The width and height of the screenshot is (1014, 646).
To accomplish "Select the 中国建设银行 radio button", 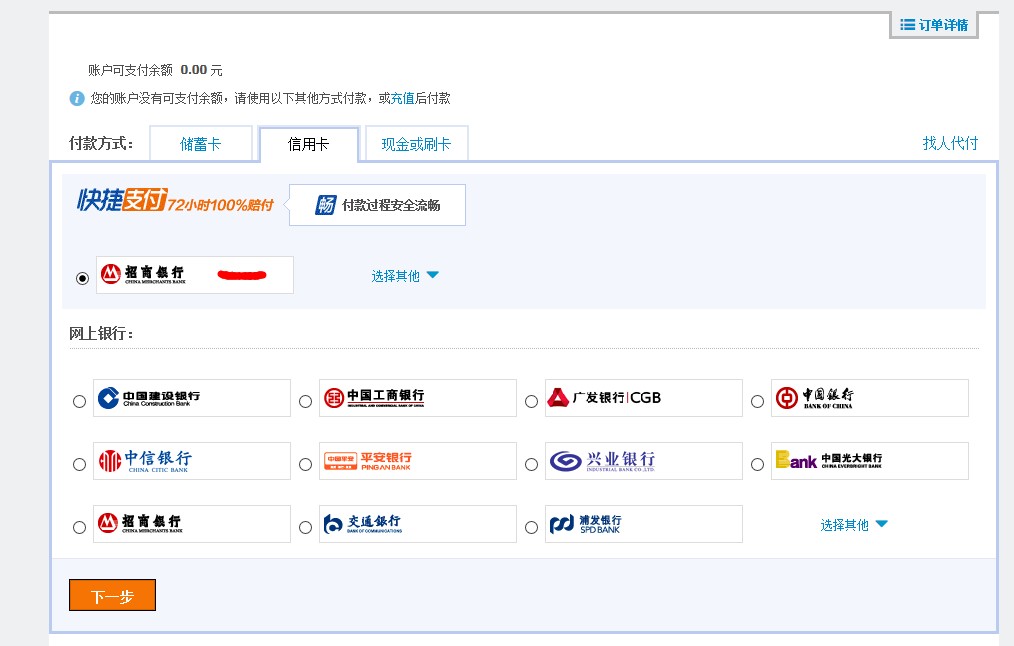I will click(80, 402).
